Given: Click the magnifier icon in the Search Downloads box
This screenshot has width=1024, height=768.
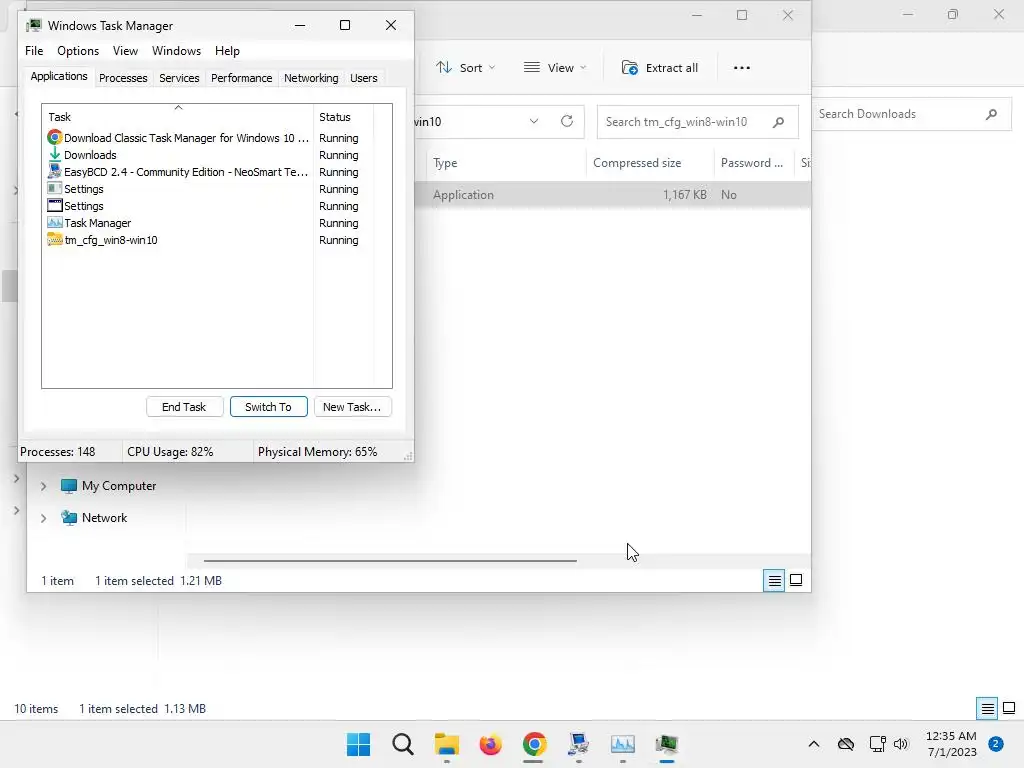Looking at the screenshot, I should coord(991,114).
